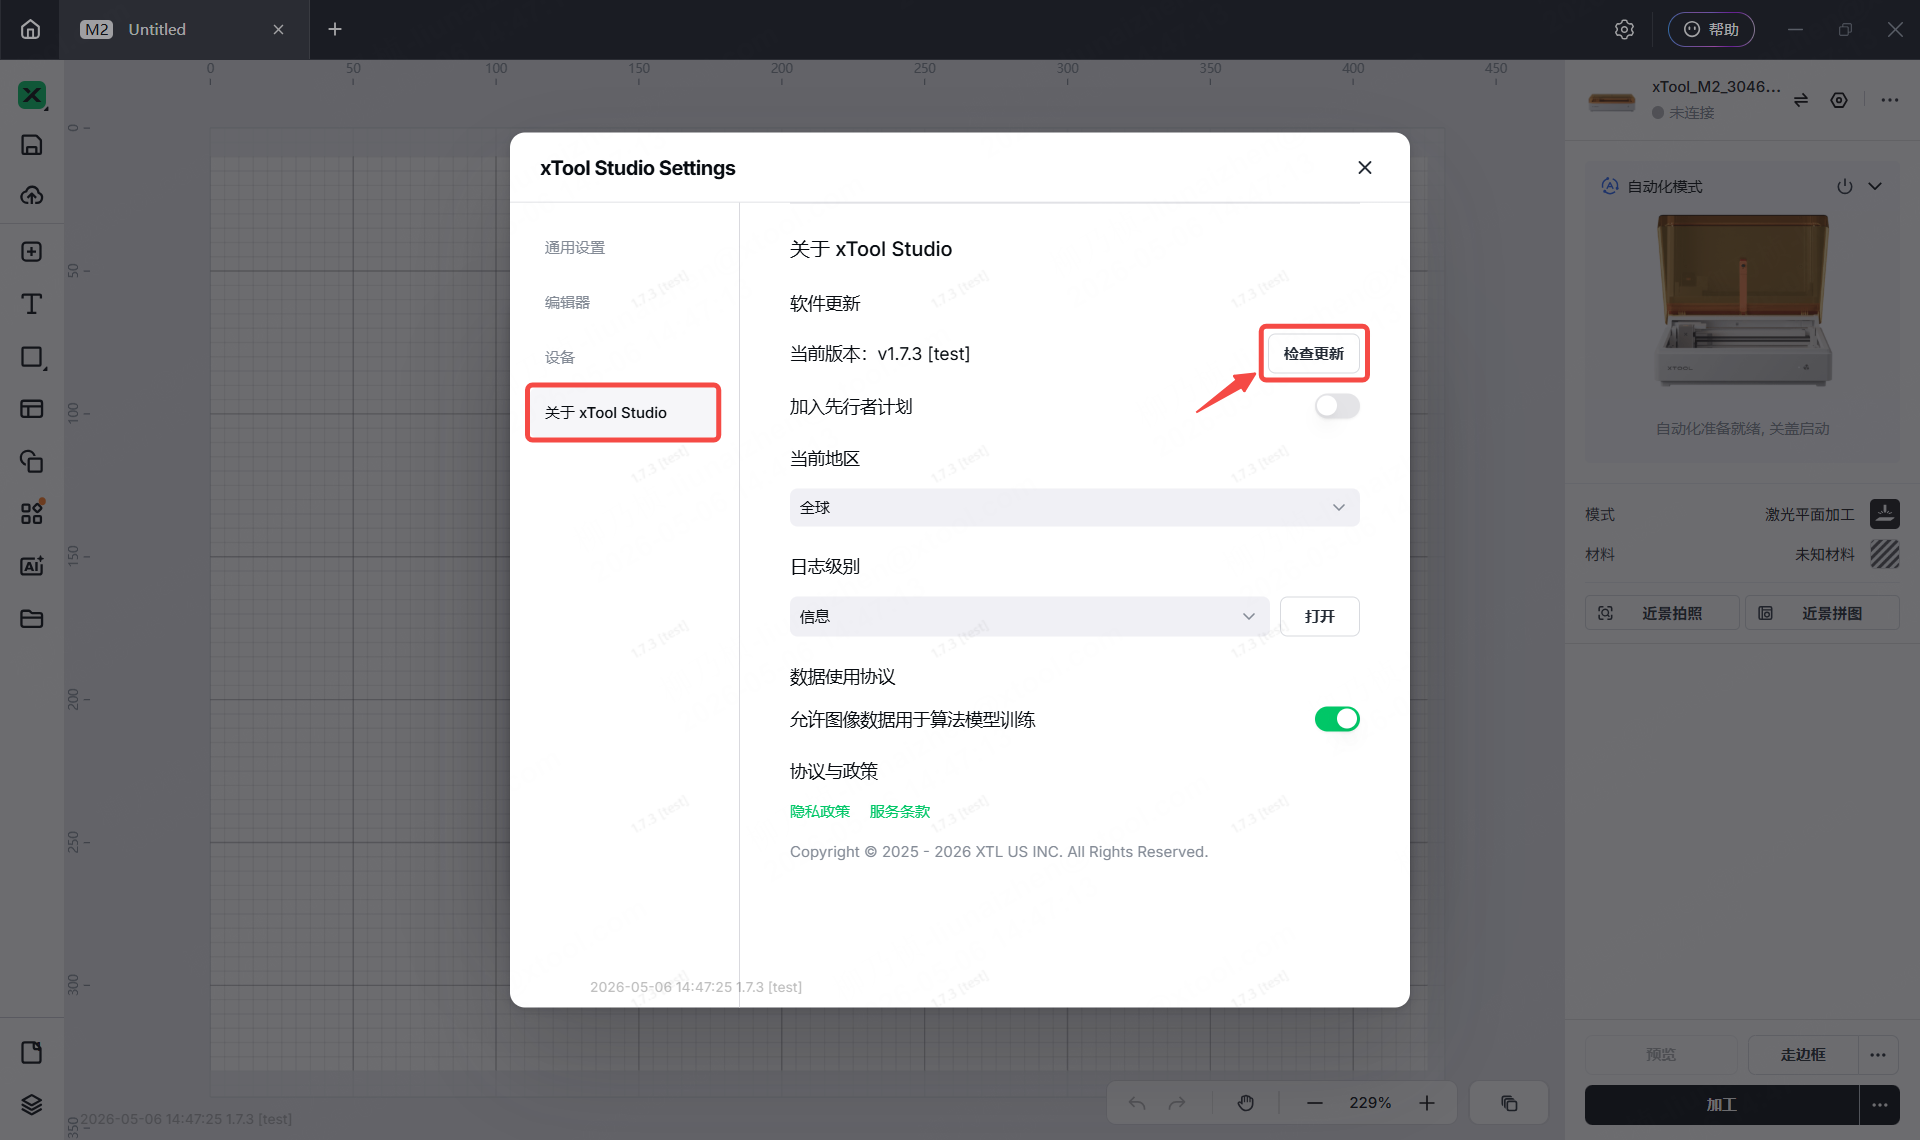The image size is (1920, 1140).
Task: Click the xTool M2 machine preview image
Action: (x=1743, y=300)
